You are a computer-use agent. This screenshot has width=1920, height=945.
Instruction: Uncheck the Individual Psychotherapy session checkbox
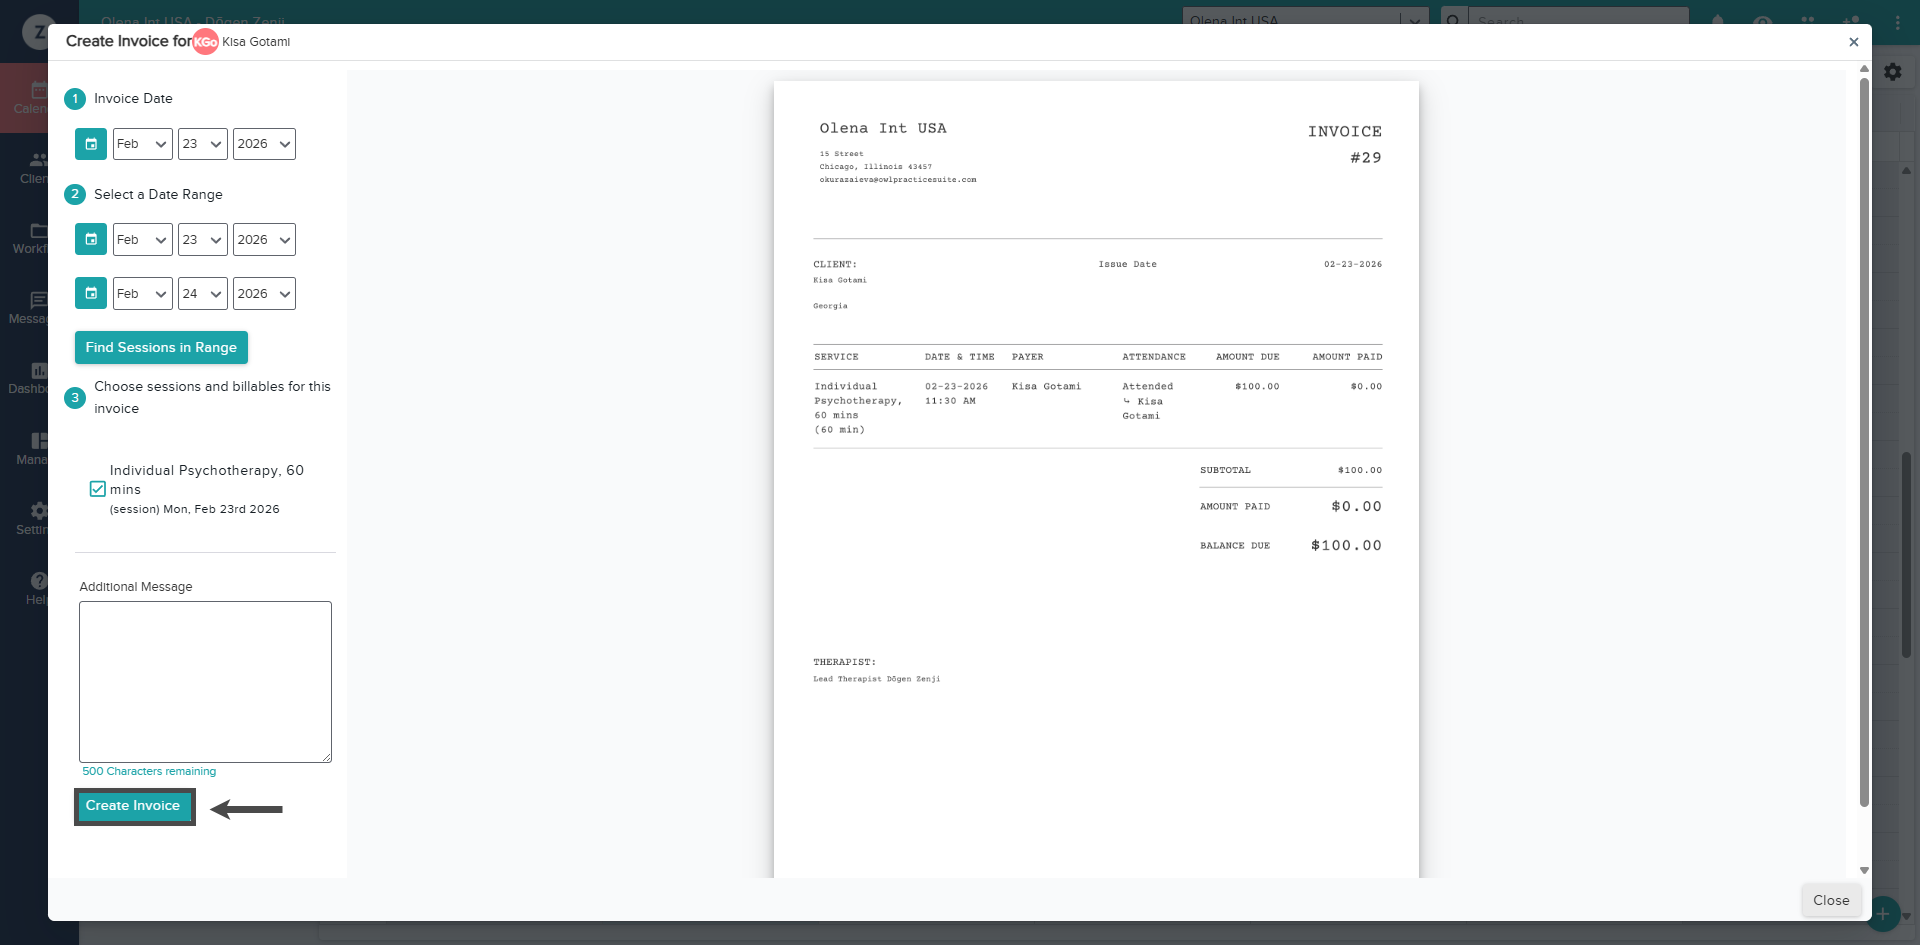[98, 489]
